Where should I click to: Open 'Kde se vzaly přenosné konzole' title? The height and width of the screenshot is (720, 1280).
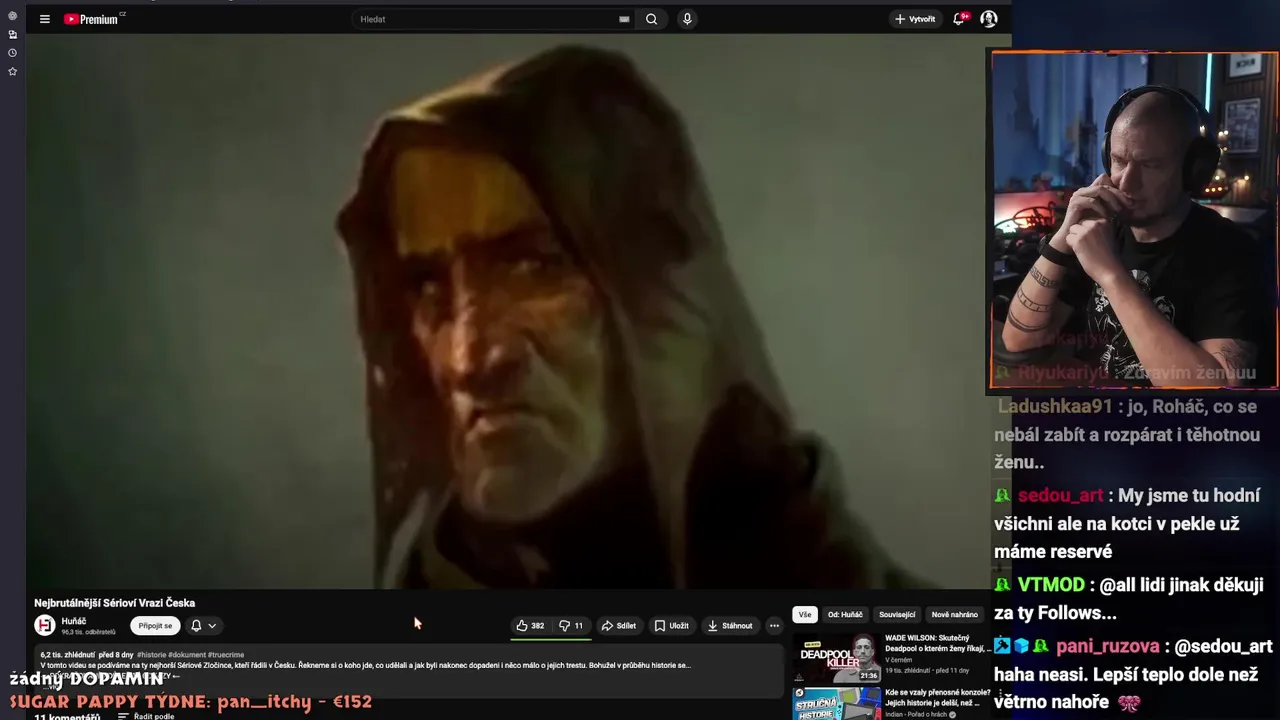pyautogui.click(x=937, y=697)
